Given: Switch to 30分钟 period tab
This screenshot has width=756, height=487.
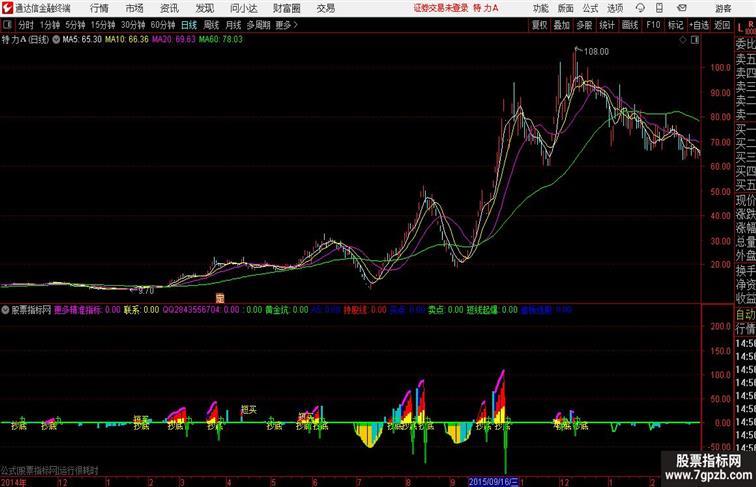Looking at the screenshot, I should (133, 25).
